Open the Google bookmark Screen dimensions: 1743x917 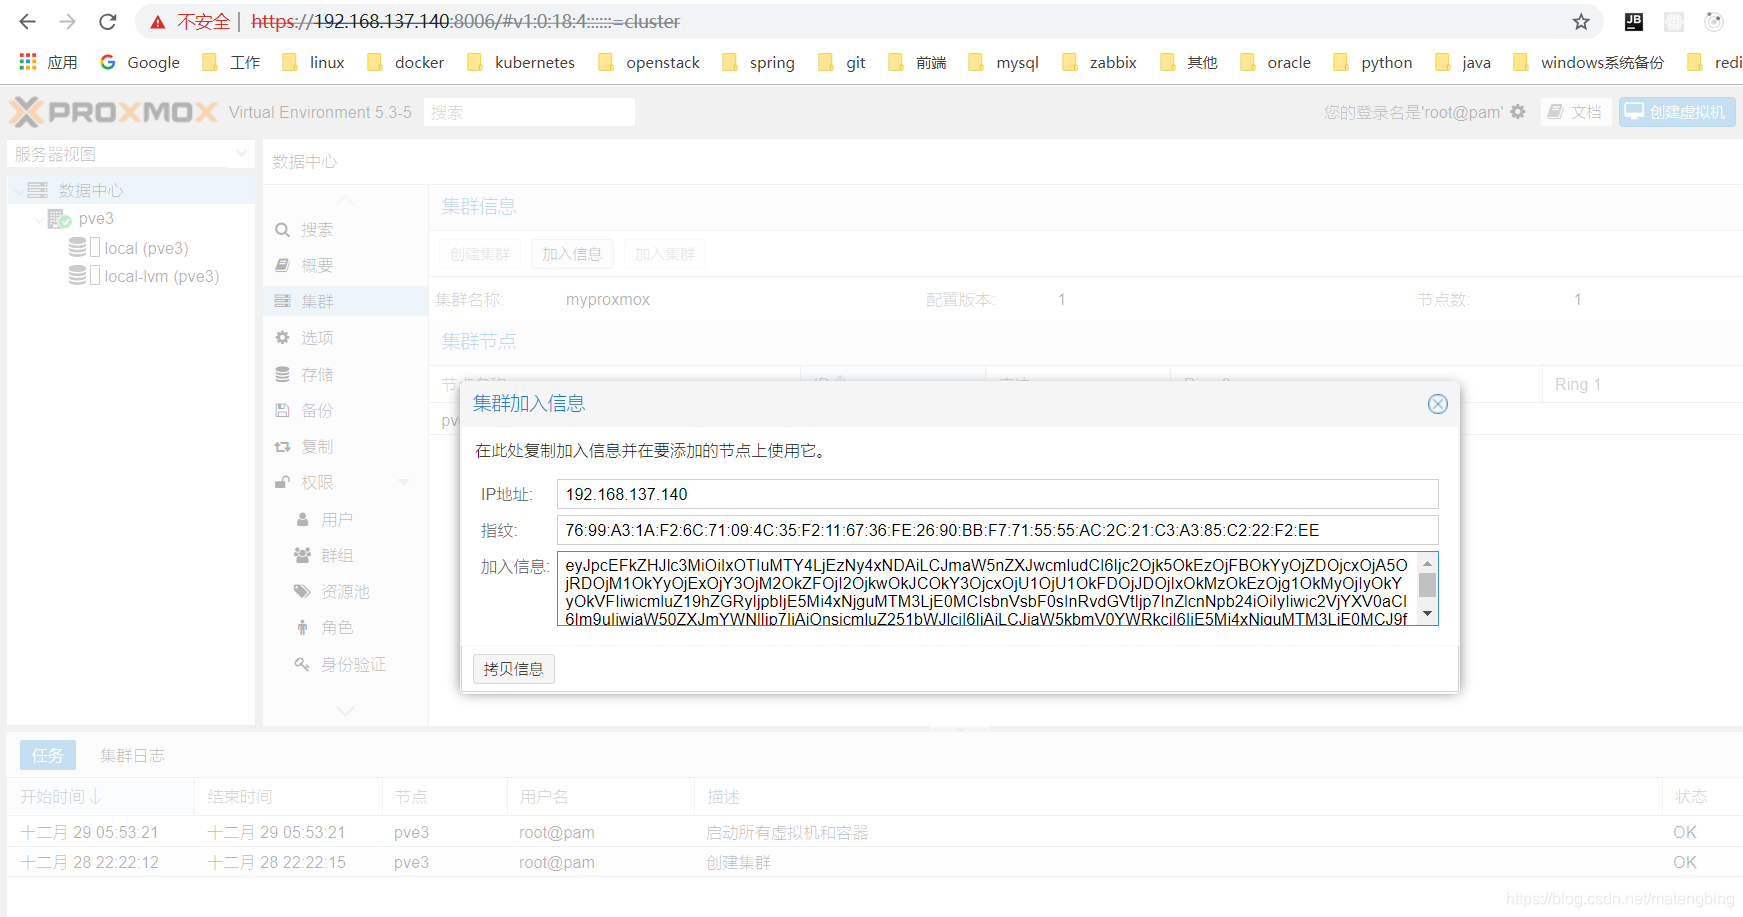140,62
